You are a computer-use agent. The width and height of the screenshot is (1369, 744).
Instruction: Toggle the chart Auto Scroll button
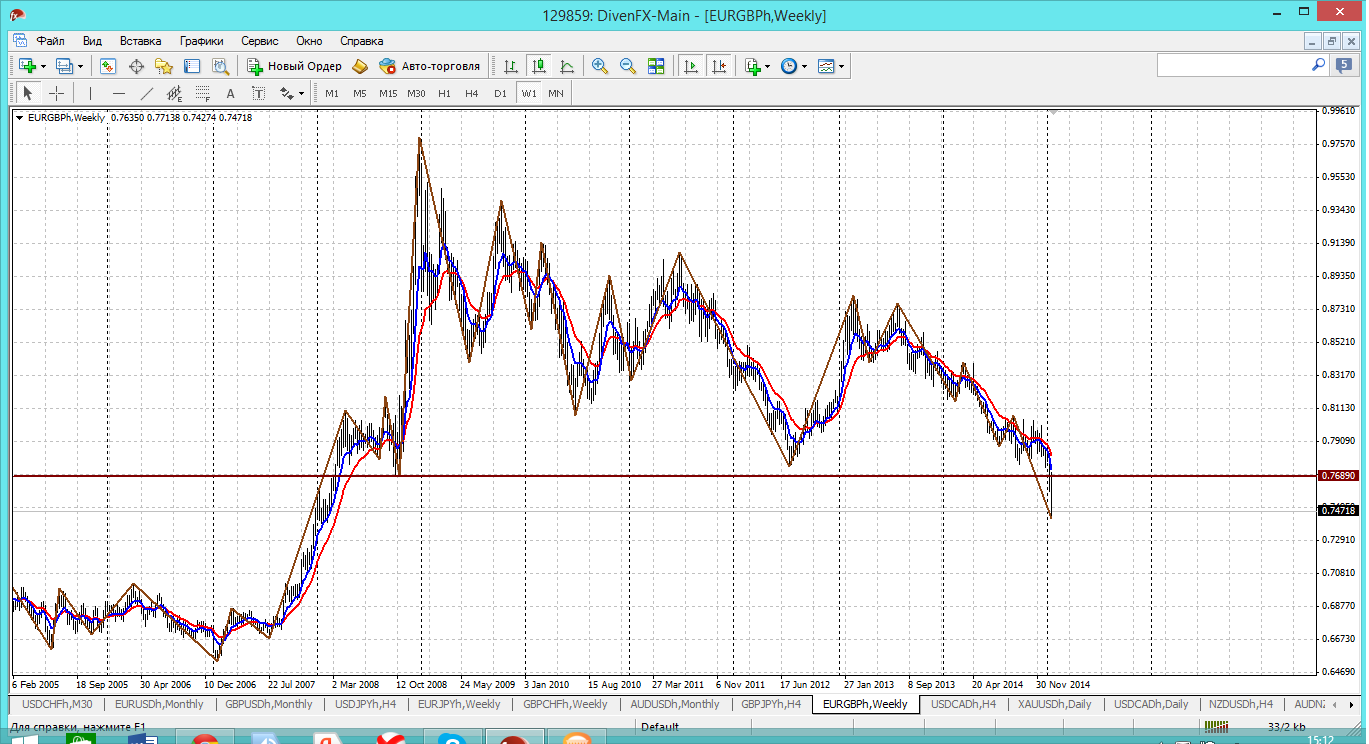(x=690, y=66)
